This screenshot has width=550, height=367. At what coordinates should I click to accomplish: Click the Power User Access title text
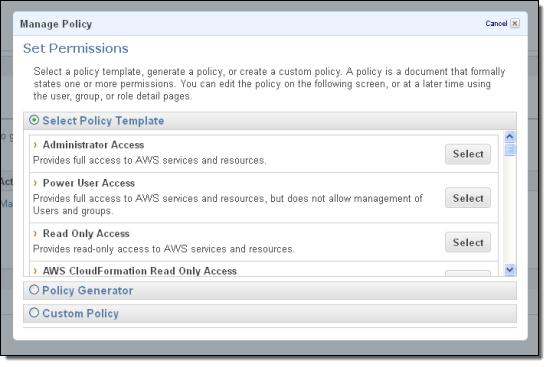pos(89,183)
